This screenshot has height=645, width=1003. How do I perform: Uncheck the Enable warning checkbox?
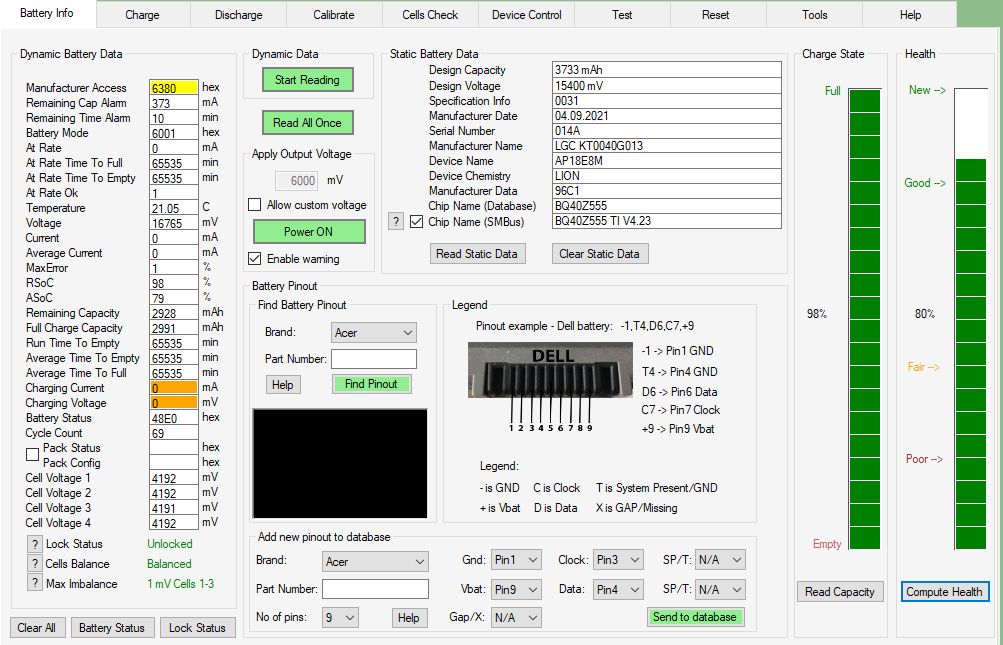[x=254, y=259]
